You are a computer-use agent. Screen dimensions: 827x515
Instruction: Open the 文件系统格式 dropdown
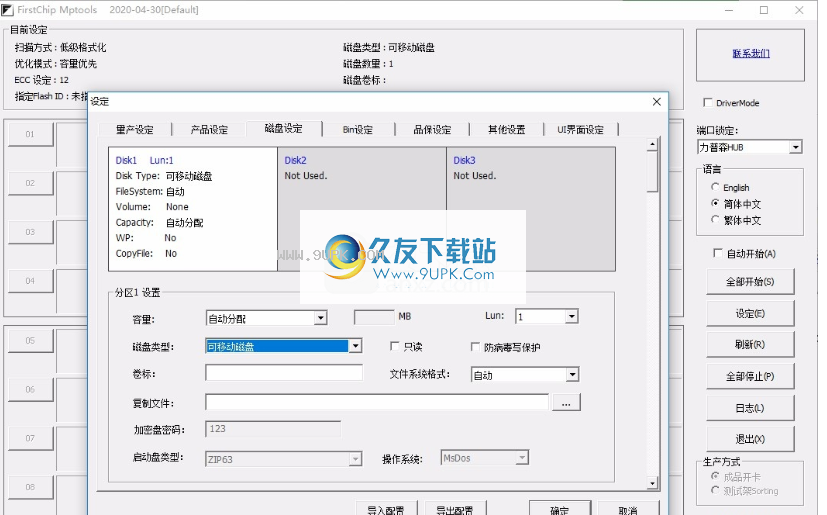tap(572, 375)
